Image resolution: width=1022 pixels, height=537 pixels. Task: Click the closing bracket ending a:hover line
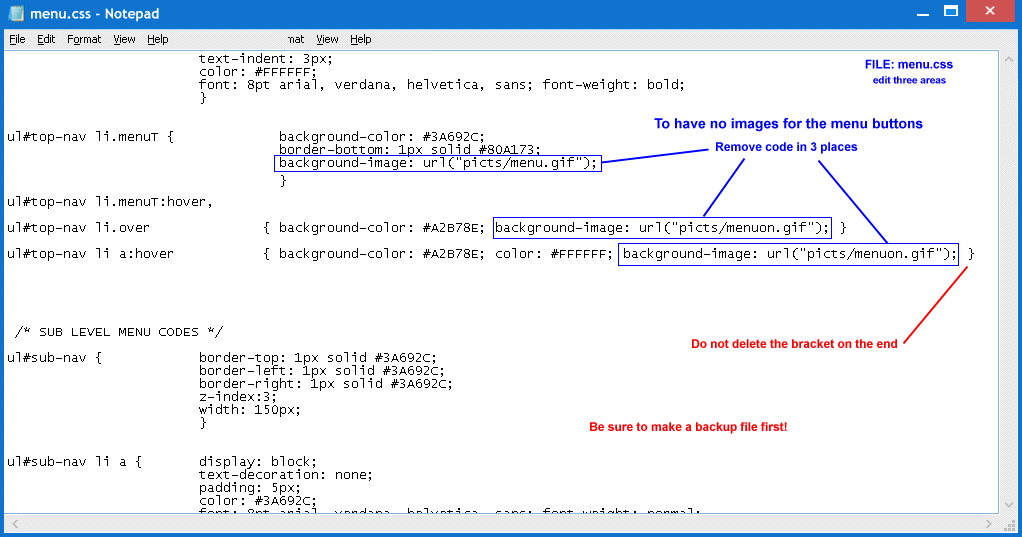coord(971,254)
